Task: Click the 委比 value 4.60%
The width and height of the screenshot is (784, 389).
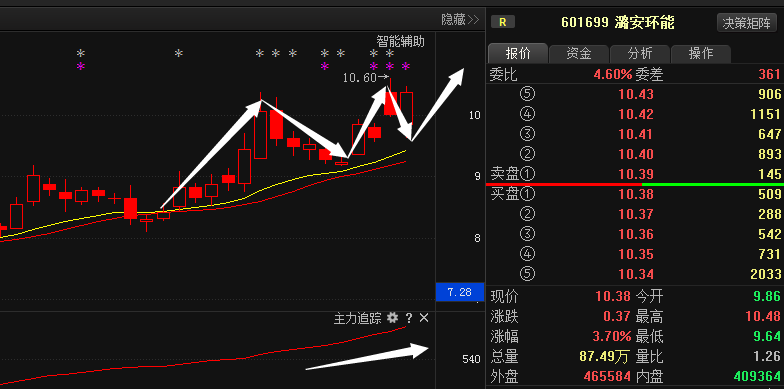Action: pos(613,74)
